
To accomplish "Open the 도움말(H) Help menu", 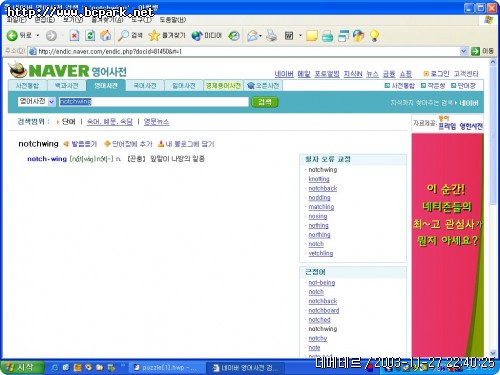I will (173, 20).
